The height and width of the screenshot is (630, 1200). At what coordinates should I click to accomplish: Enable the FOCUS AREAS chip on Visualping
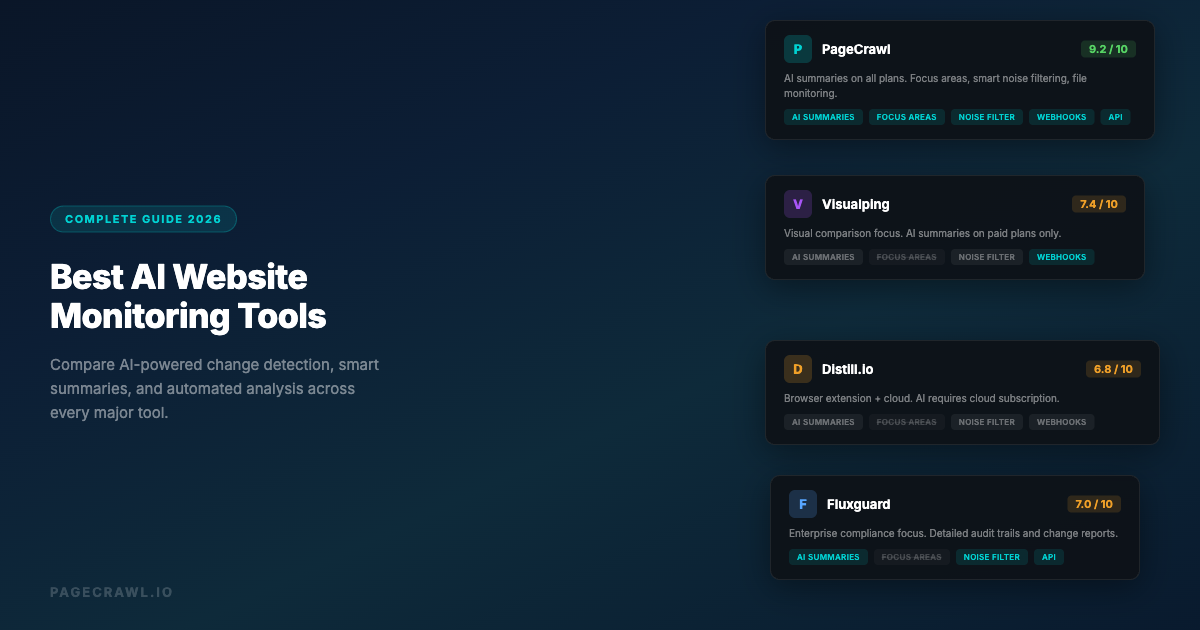pyautogui.click(x=906, y=256)
